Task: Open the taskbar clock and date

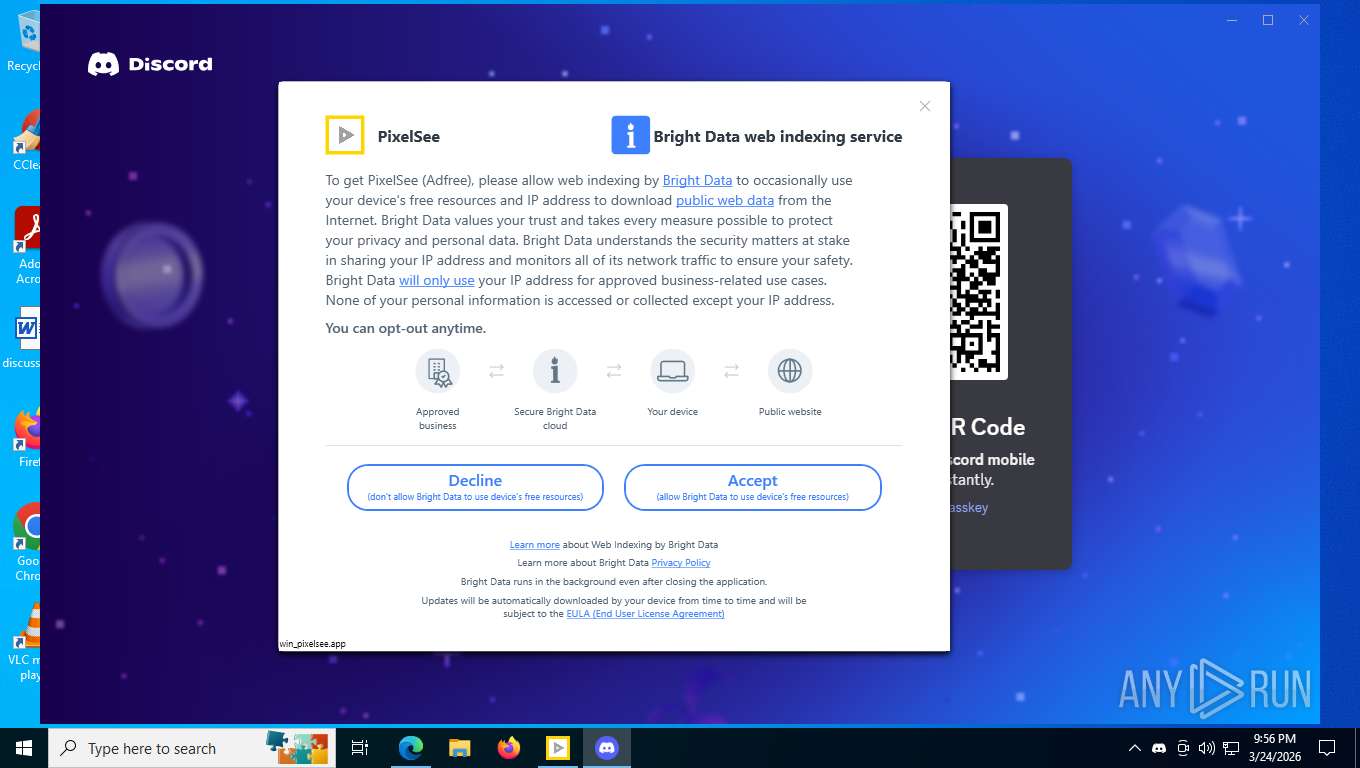Action: click(1275, 748)
